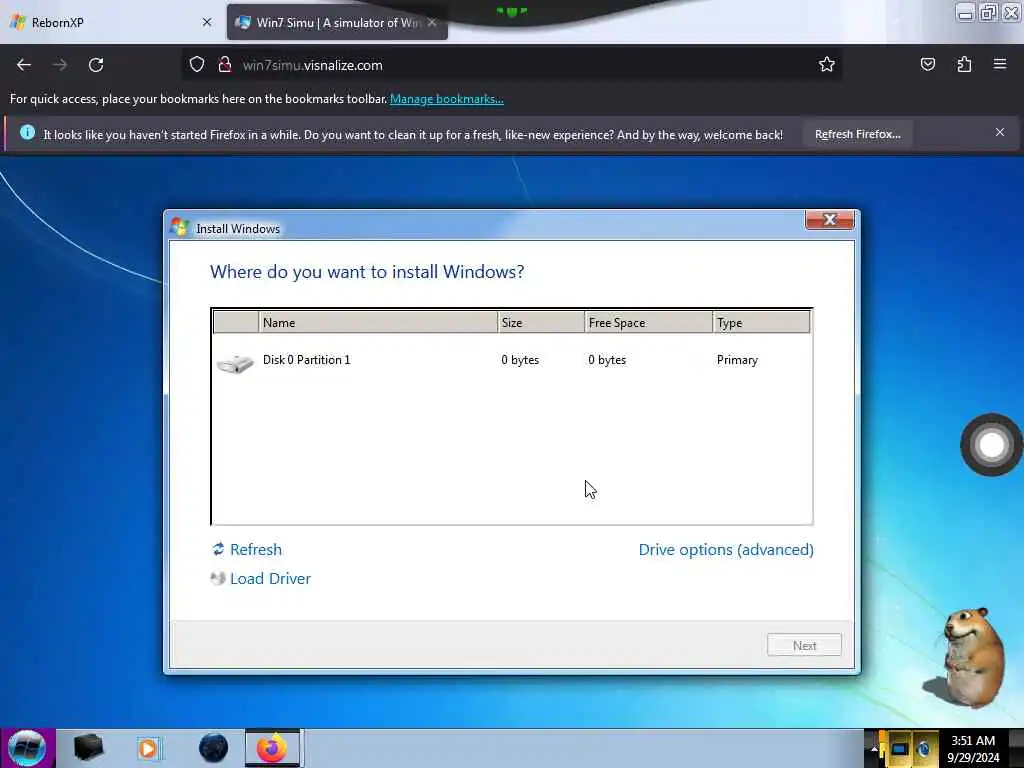This screenshot has height=768, width=1024.
Task: Click the "Primary" type cell
Action: click(737, 360)
